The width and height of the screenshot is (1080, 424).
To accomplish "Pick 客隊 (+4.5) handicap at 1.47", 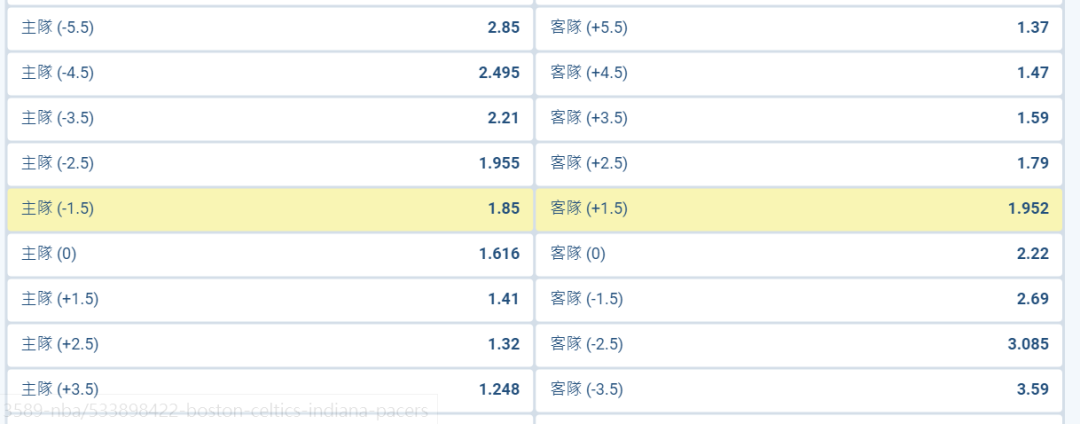I will coord(799,73).
